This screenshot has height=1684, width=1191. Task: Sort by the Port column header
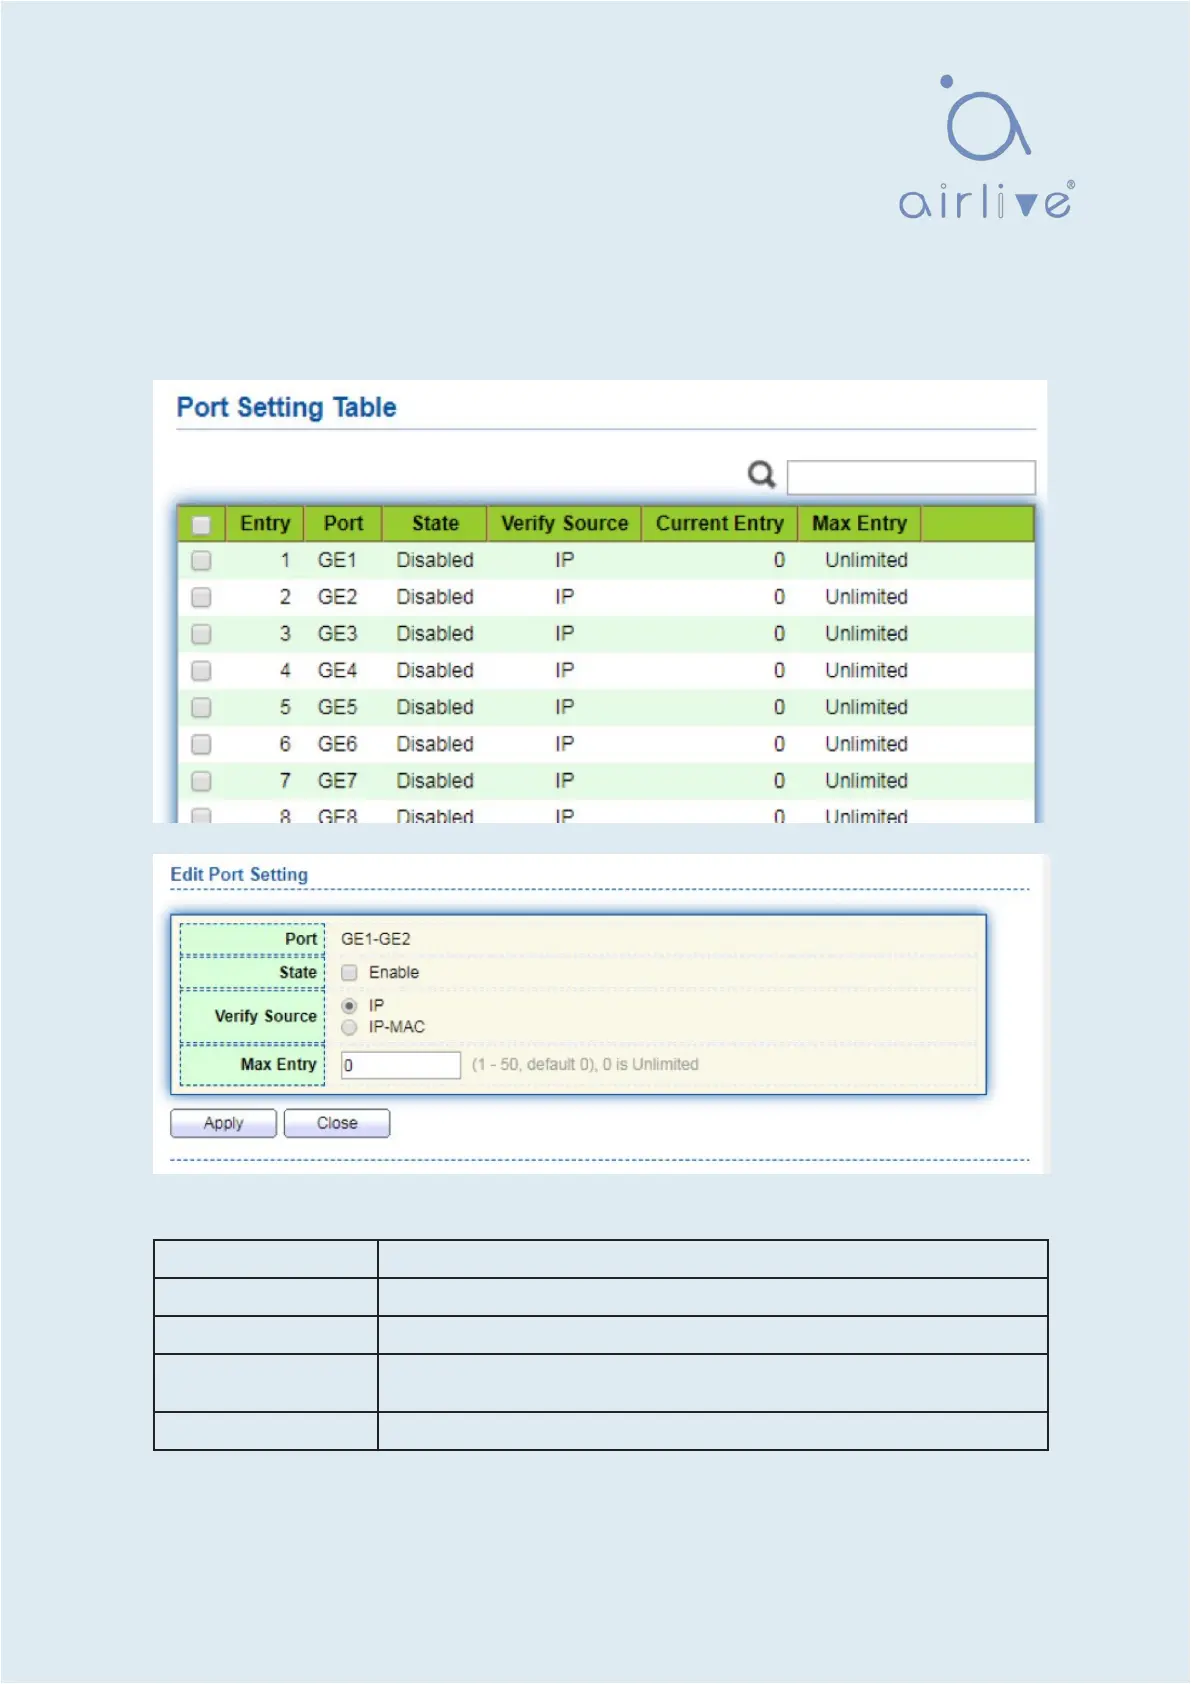343,524
